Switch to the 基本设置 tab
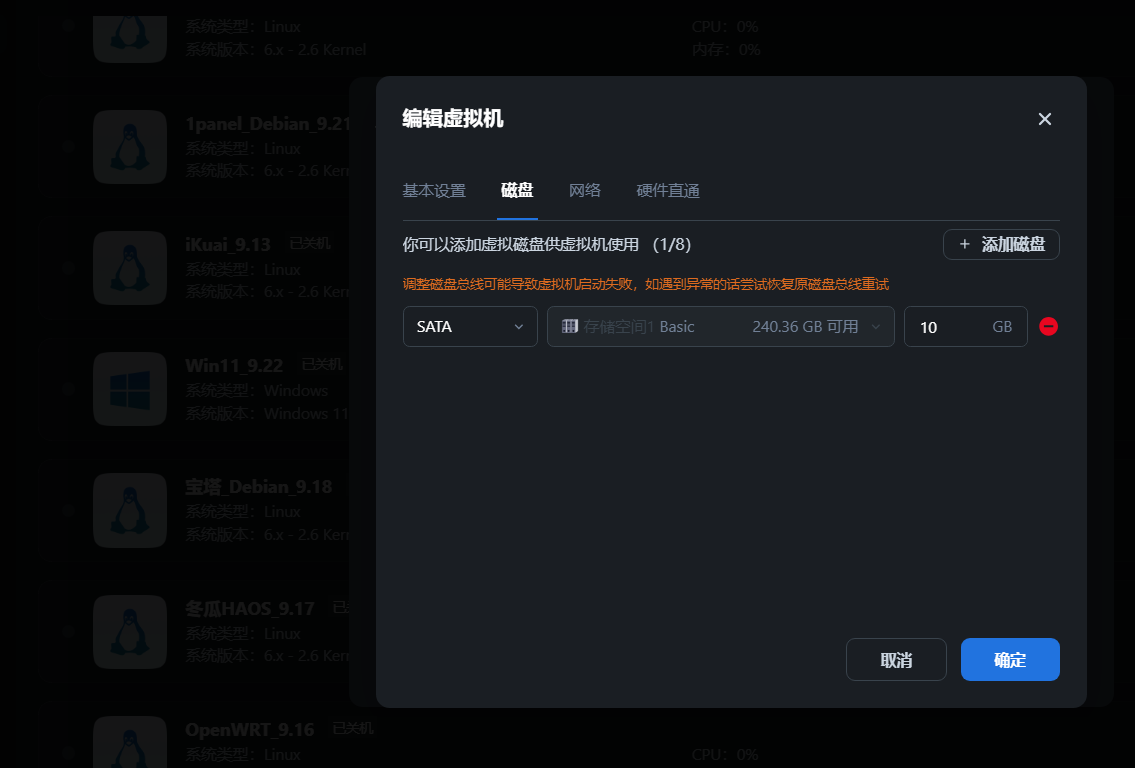This screenshot has width=1135, height=768. (434, 190)
